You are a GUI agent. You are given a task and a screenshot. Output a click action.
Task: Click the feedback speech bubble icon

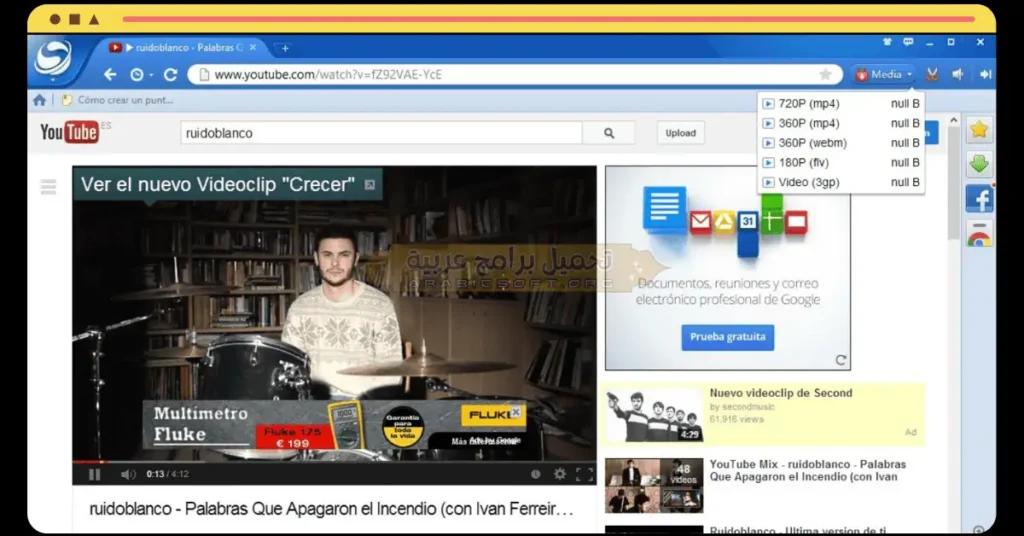click(908, 42)
